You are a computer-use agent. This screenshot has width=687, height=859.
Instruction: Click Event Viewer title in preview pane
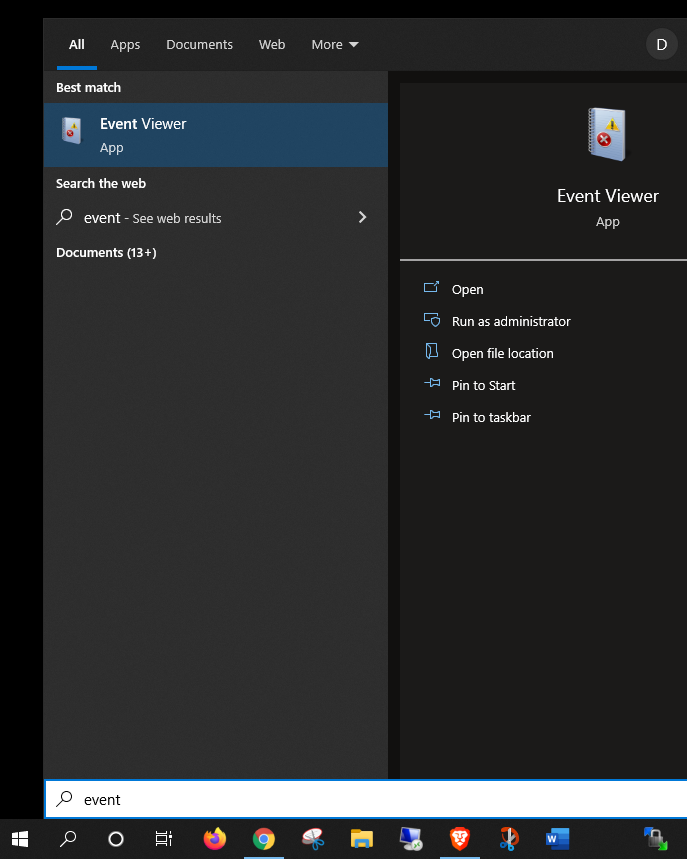(x=608, y=196)
